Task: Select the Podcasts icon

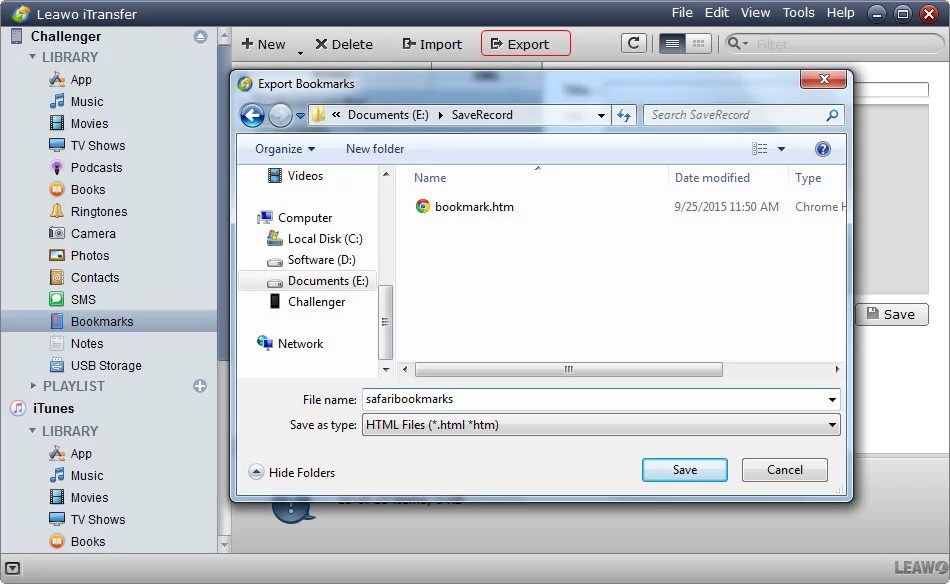Action: pyautogui.click(x=55, y=167)
